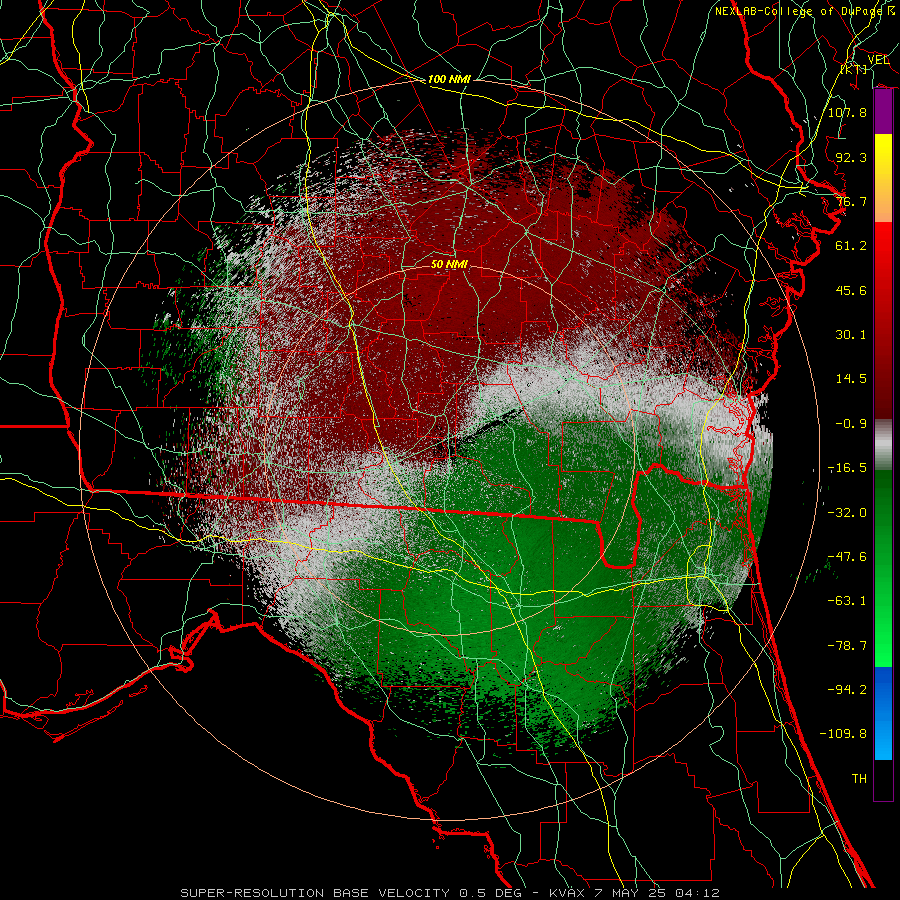
Task: Click the 50 NMI range ring label
Action: coord(449,264)
